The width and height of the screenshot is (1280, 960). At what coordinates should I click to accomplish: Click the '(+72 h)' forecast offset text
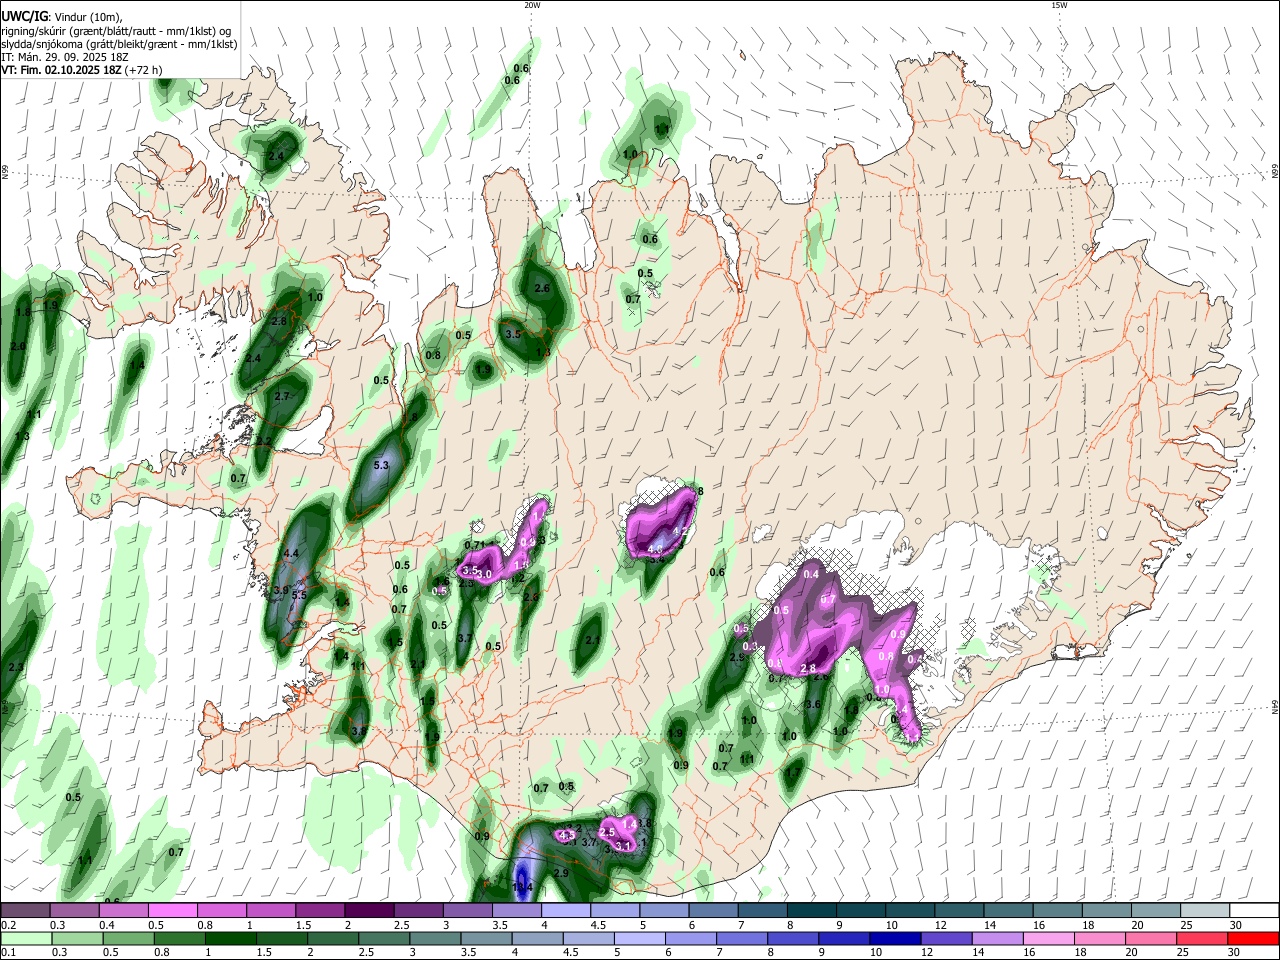pos(143,70)
